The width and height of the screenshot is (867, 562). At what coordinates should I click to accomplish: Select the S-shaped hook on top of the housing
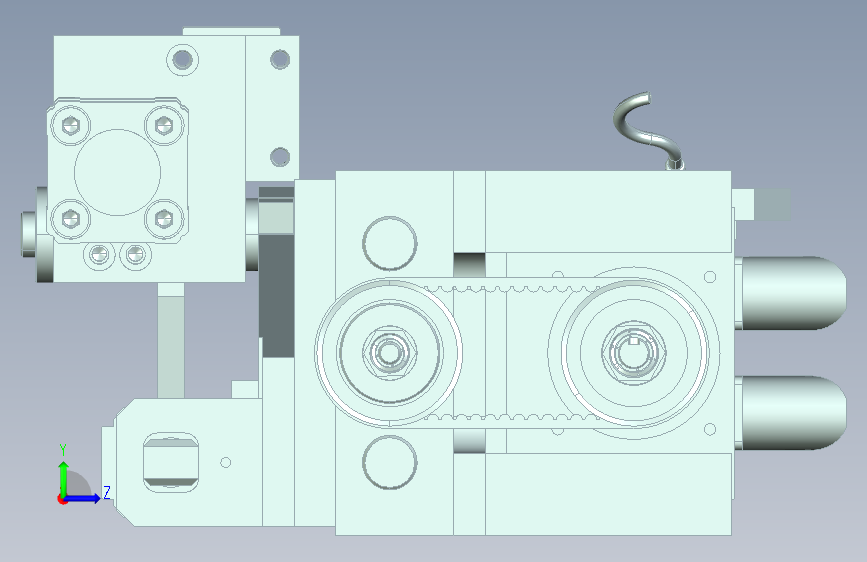[648, 130]
